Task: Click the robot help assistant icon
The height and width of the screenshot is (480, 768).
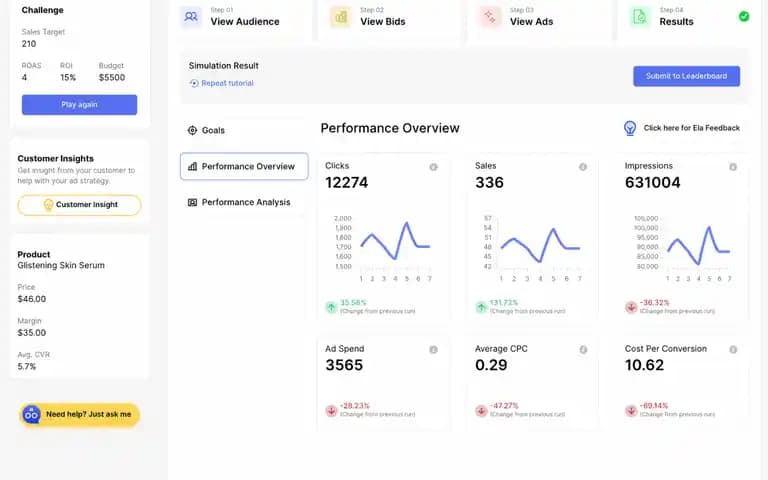Action: click(31, 414)
